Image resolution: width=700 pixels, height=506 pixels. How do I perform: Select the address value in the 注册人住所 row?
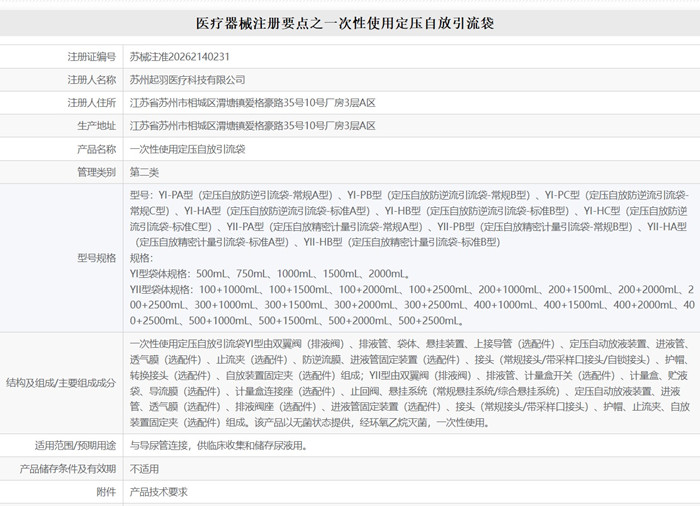253,103
